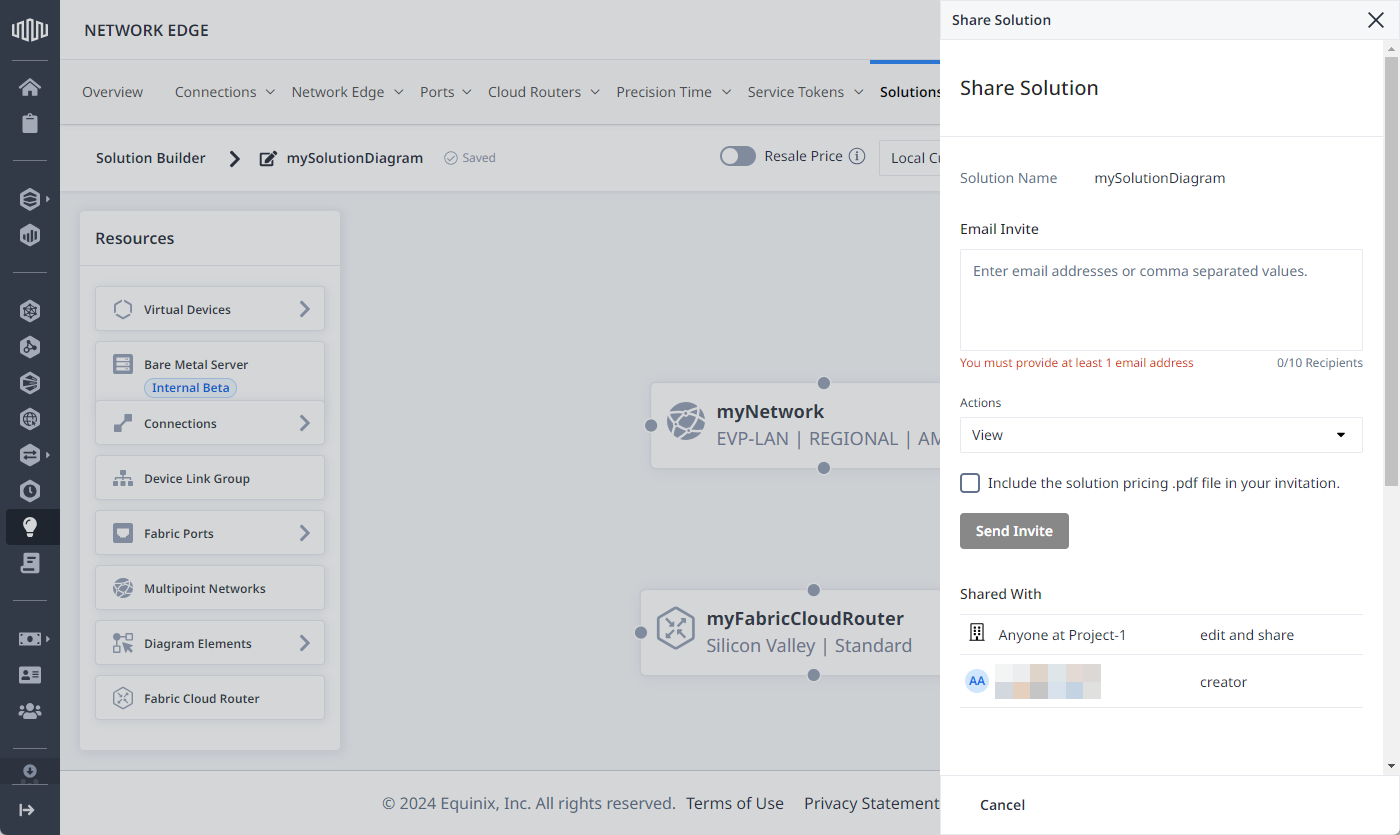Open the Precision Time navigation menu
The width and height of the screenshot is (1400, 835).
coord(674,92)
